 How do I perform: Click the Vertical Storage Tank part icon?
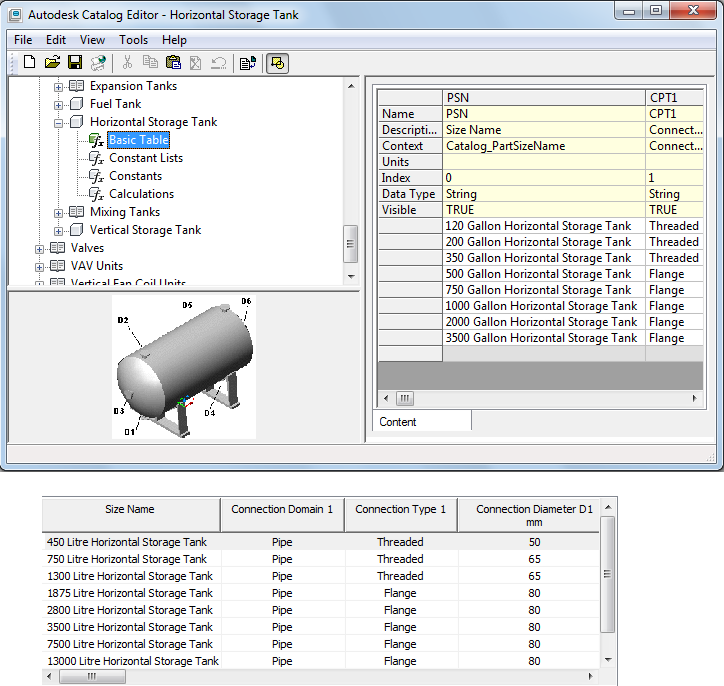tap(76, 230)
